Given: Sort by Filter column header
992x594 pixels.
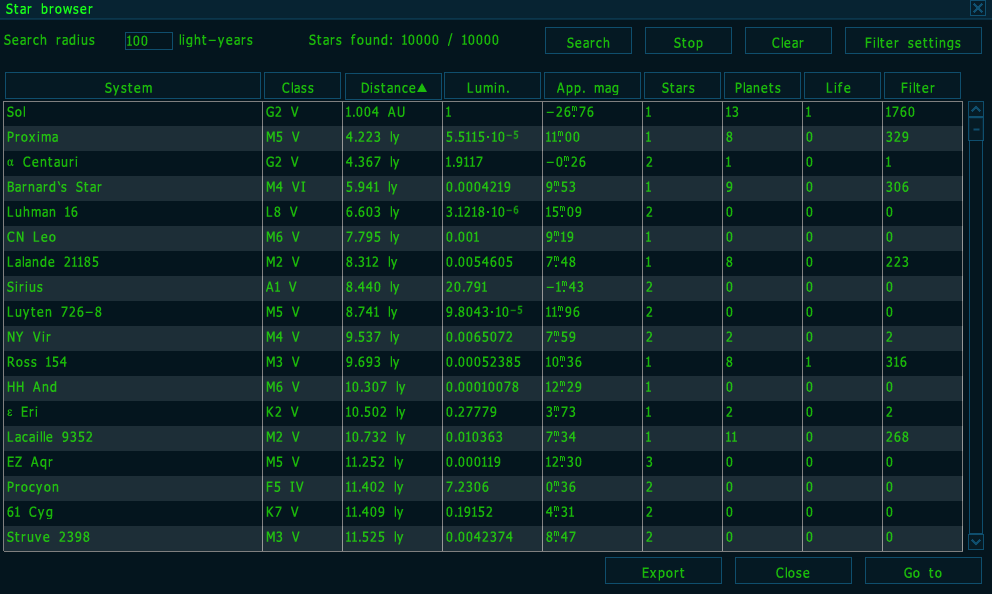Looking at the screenshot, I should [922, 87].
